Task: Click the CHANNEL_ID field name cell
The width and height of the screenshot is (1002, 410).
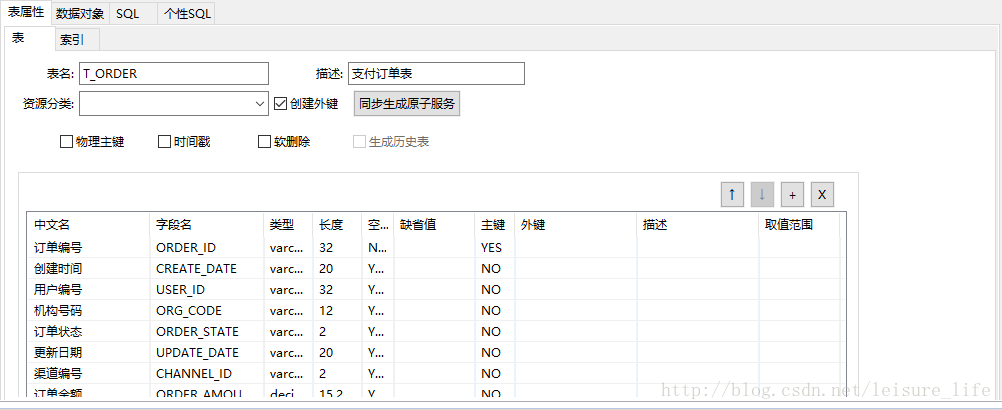Action: 206,374
